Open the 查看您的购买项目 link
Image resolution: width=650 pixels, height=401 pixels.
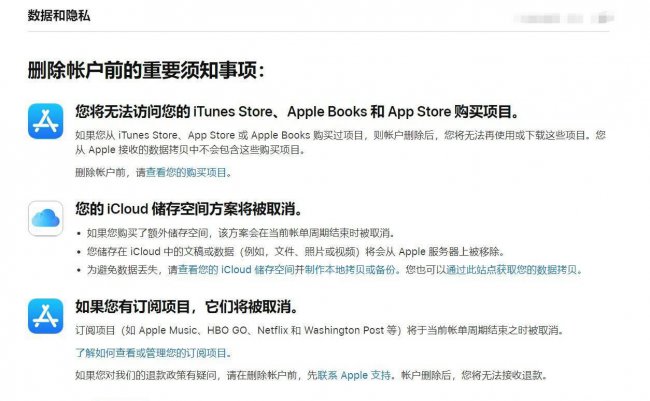[x=186, y=173]
